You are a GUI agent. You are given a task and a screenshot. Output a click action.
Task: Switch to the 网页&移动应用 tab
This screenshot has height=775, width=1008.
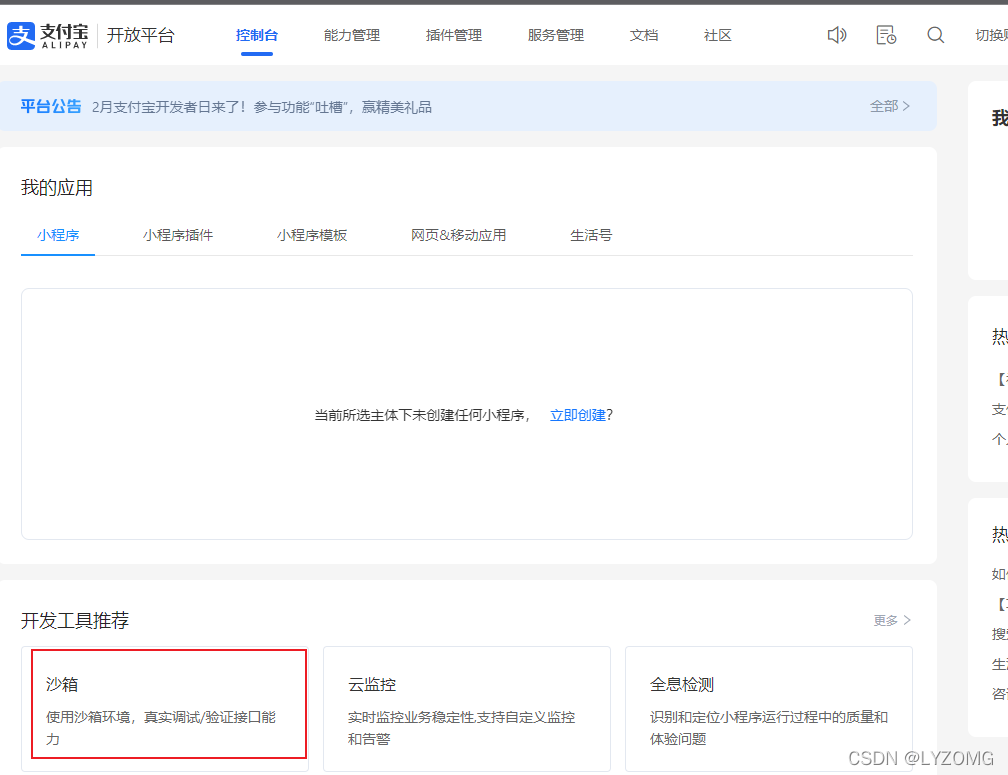point(458,235)
